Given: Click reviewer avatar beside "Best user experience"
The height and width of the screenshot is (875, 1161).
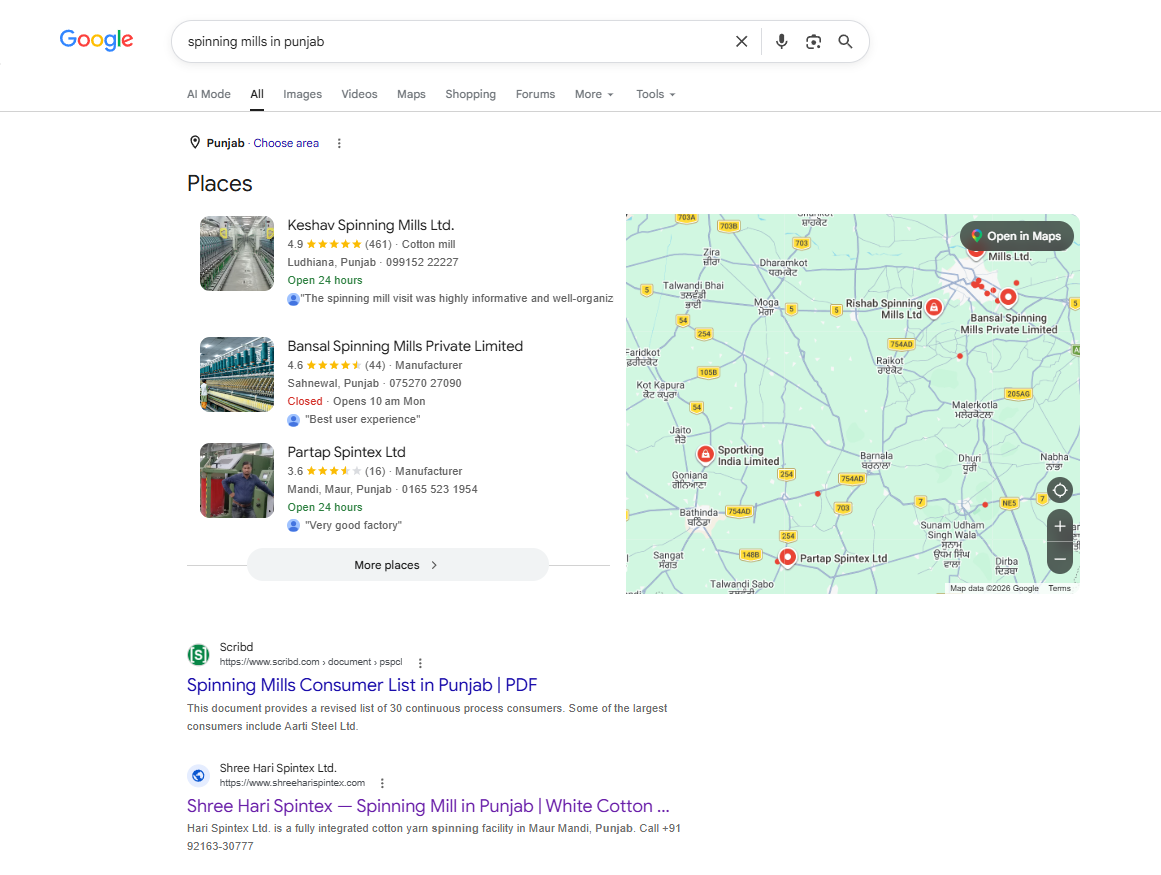Looking at the screenshot, I should [x=293, y=420].
